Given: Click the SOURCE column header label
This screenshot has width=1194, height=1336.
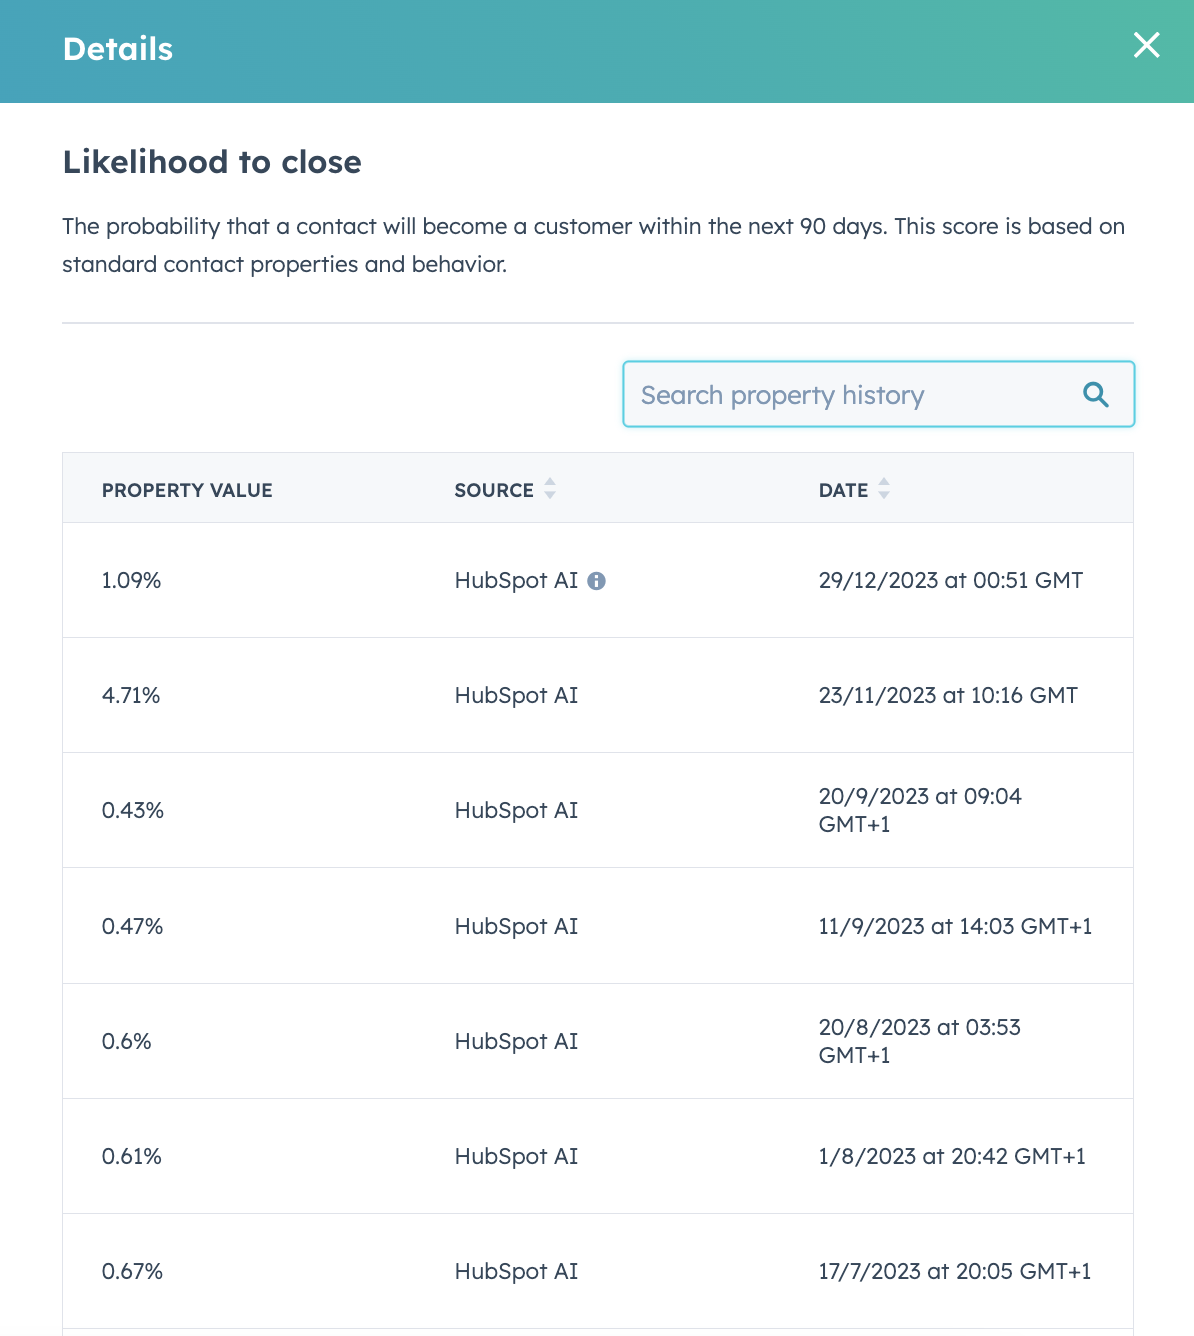Looking at the screenshot, I should pyautogui.click(x=494, y=490).
